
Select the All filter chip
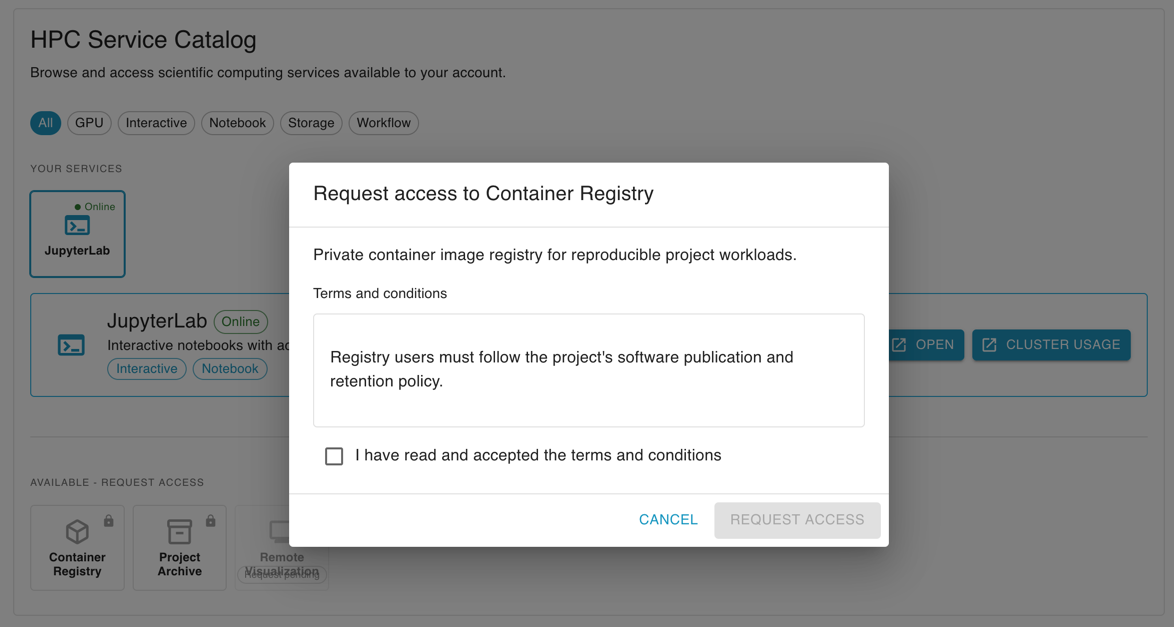(46, 123)
